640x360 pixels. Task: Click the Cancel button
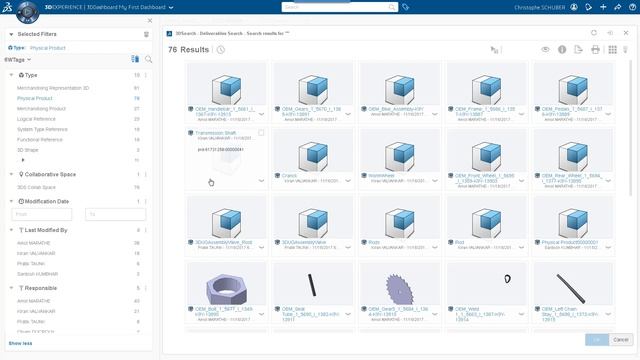pyautogui.click(x=620, y=340)
